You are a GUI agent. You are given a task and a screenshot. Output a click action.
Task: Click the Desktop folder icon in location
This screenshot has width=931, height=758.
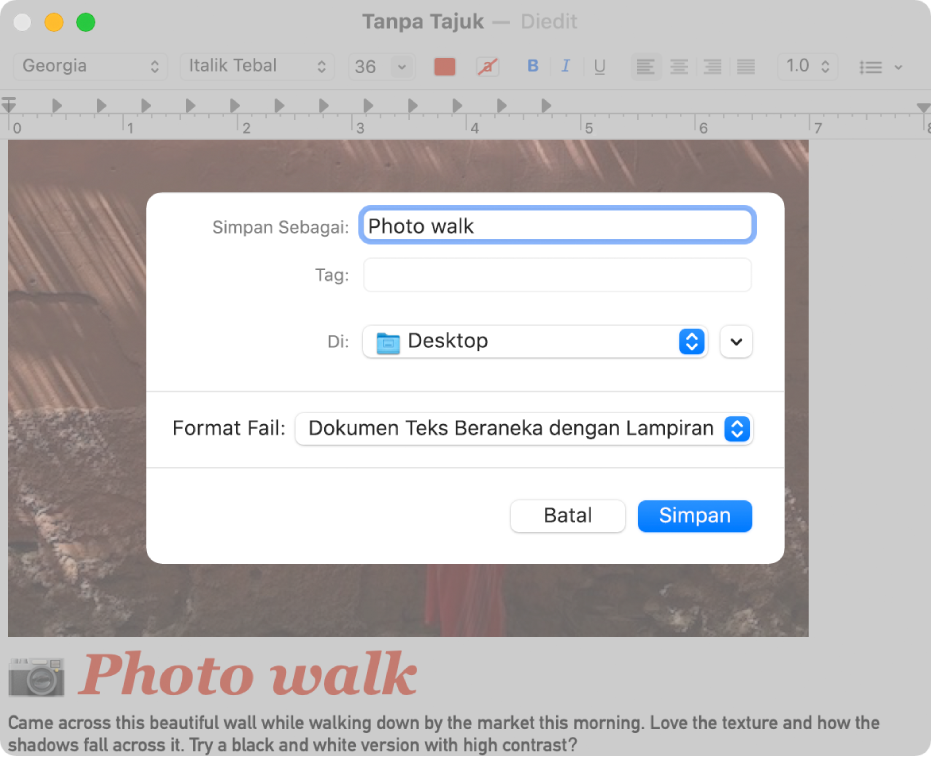click(x=388, y=342)
